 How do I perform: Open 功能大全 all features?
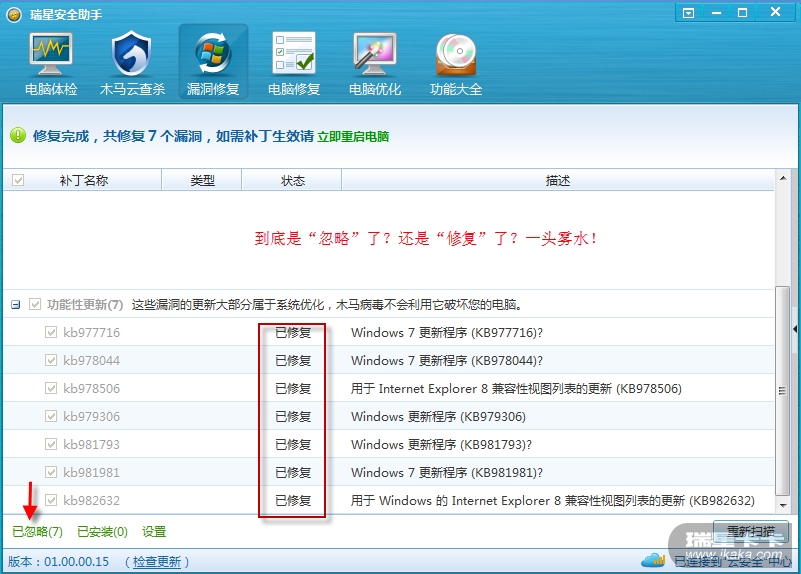456,64
